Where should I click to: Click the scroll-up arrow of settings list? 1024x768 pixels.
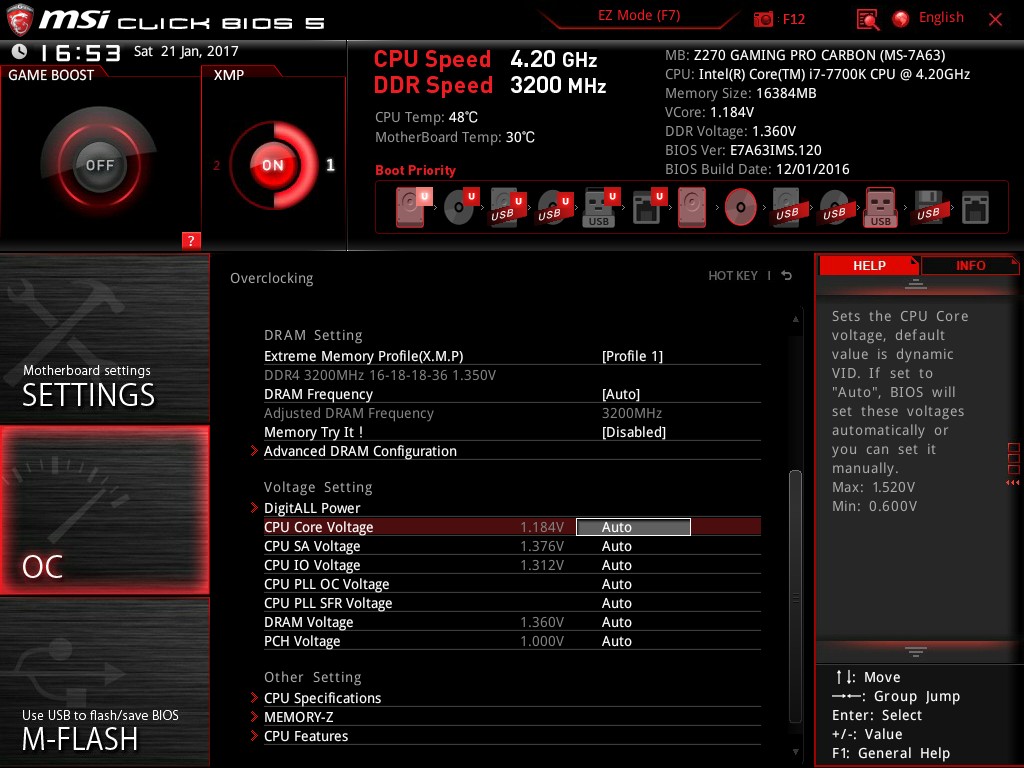[x=795, y=319]
